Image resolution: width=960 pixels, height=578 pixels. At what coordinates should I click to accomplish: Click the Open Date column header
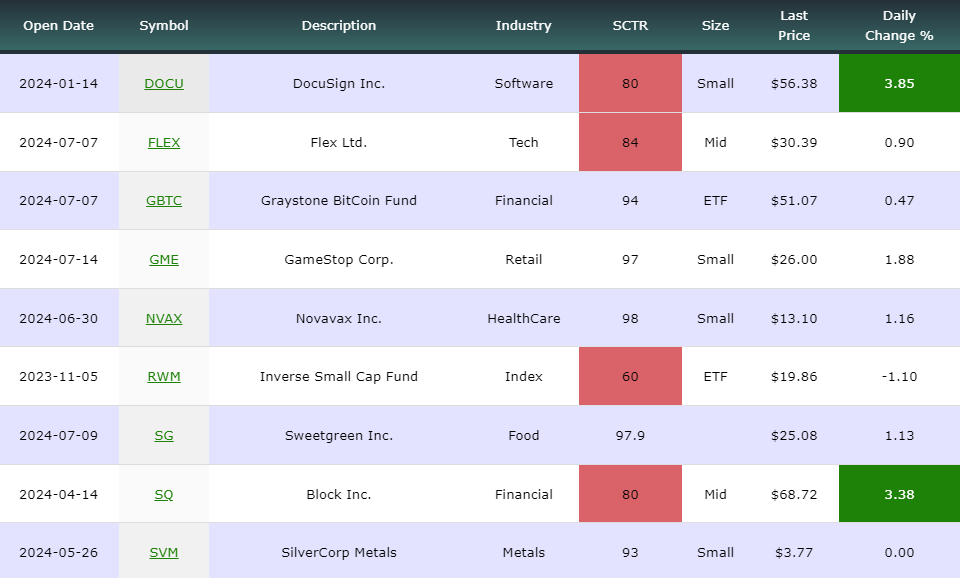(x=59, y=26)
